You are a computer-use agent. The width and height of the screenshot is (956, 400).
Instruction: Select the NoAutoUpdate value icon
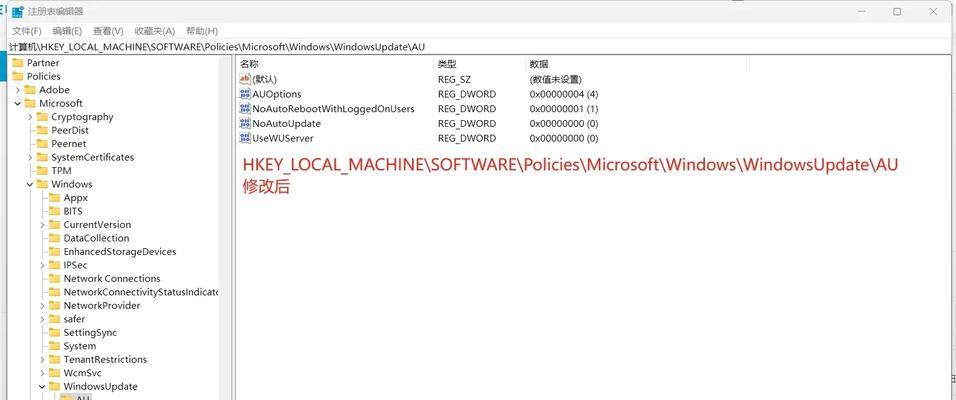[245, 123]
